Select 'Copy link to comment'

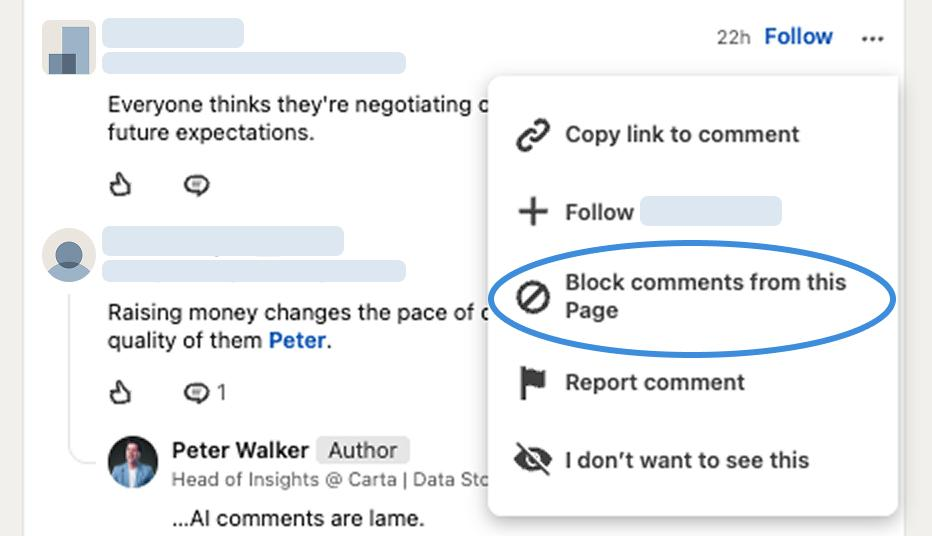click(682, 135)
